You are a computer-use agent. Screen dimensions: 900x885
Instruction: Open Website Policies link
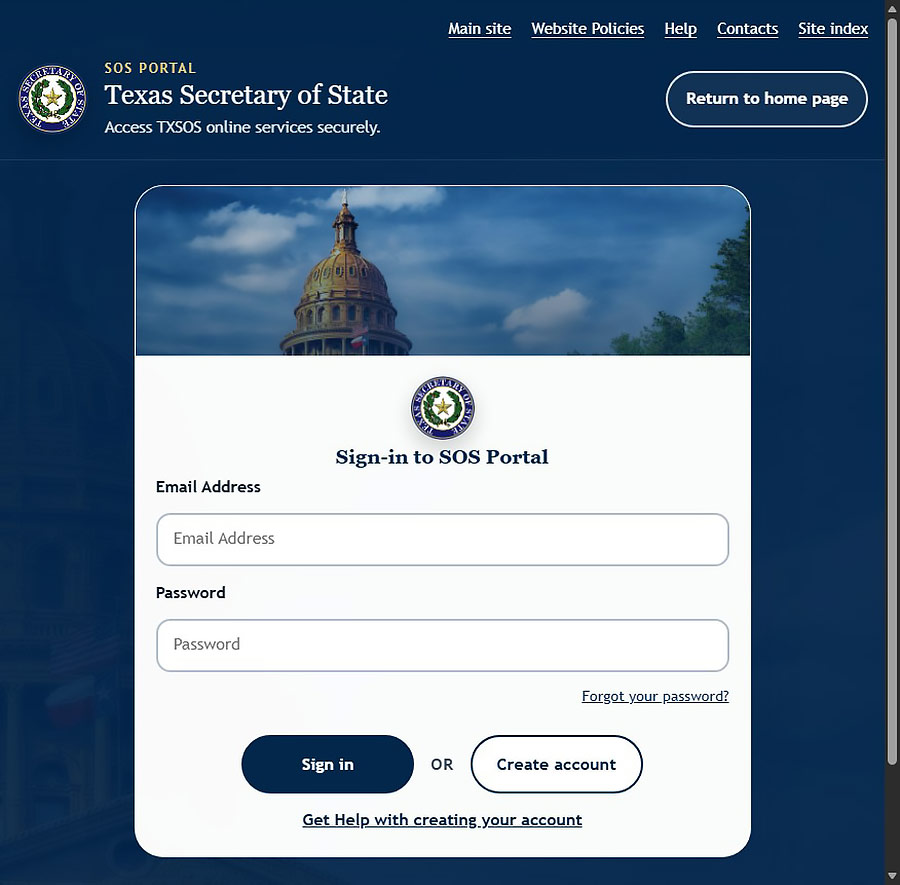click(x=587, y=29)
